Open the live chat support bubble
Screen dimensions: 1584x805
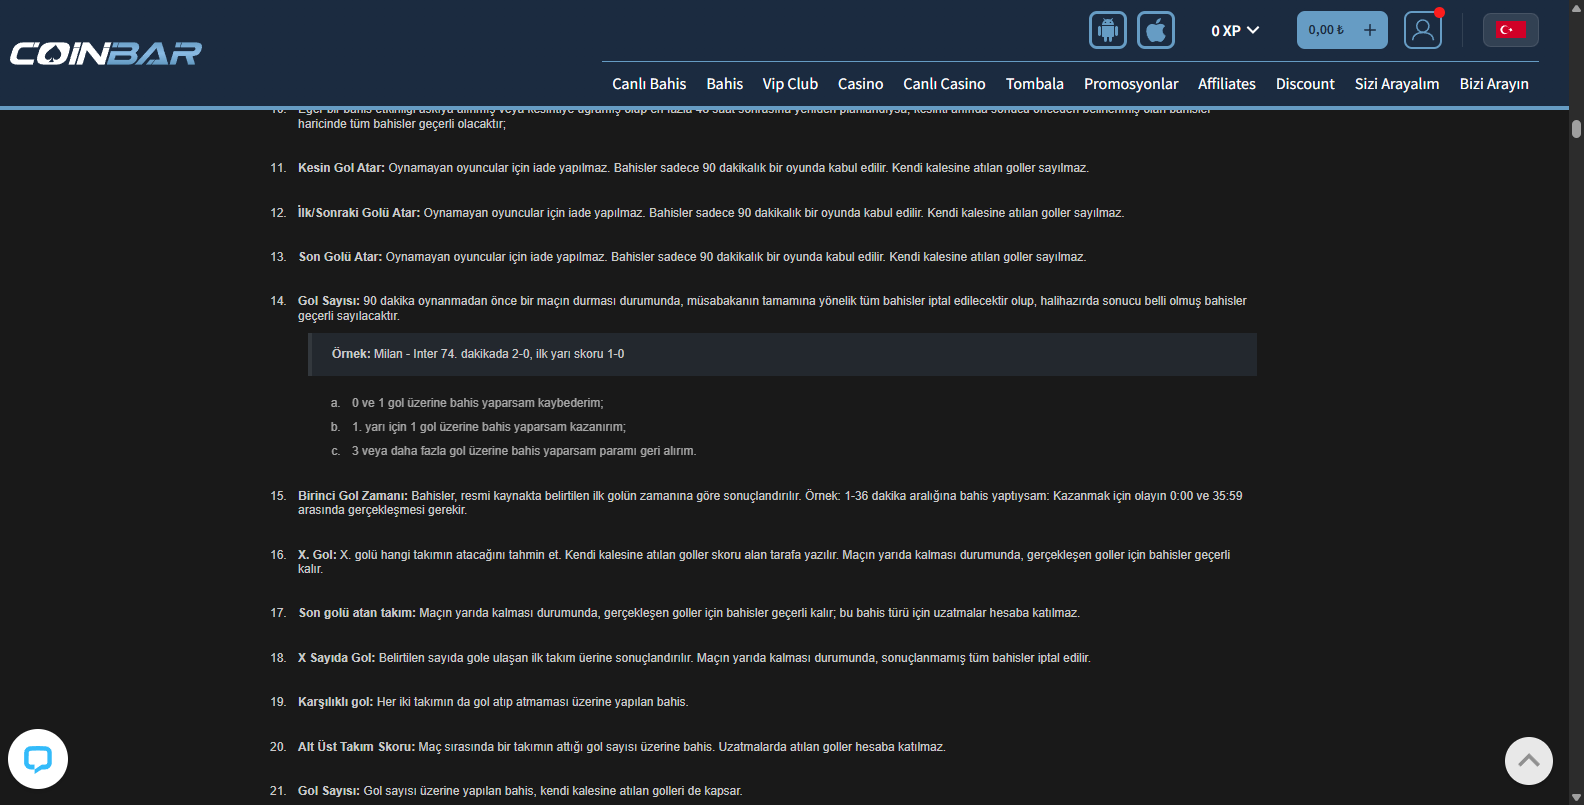coord(38,759)
